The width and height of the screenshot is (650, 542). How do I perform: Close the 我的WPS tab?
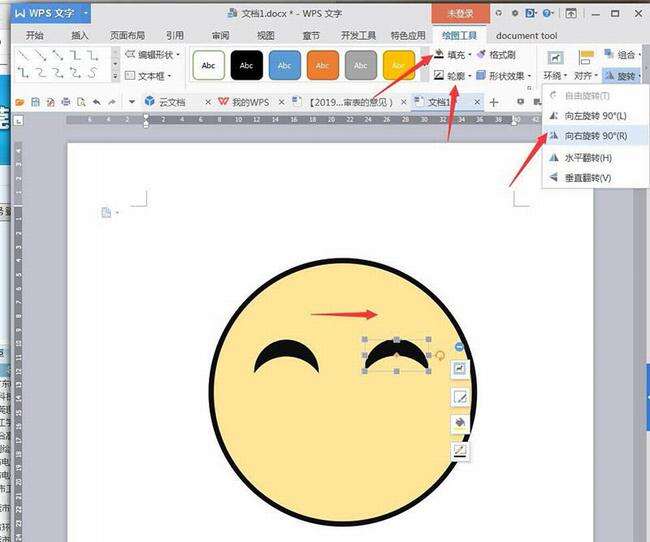point(281,102)
